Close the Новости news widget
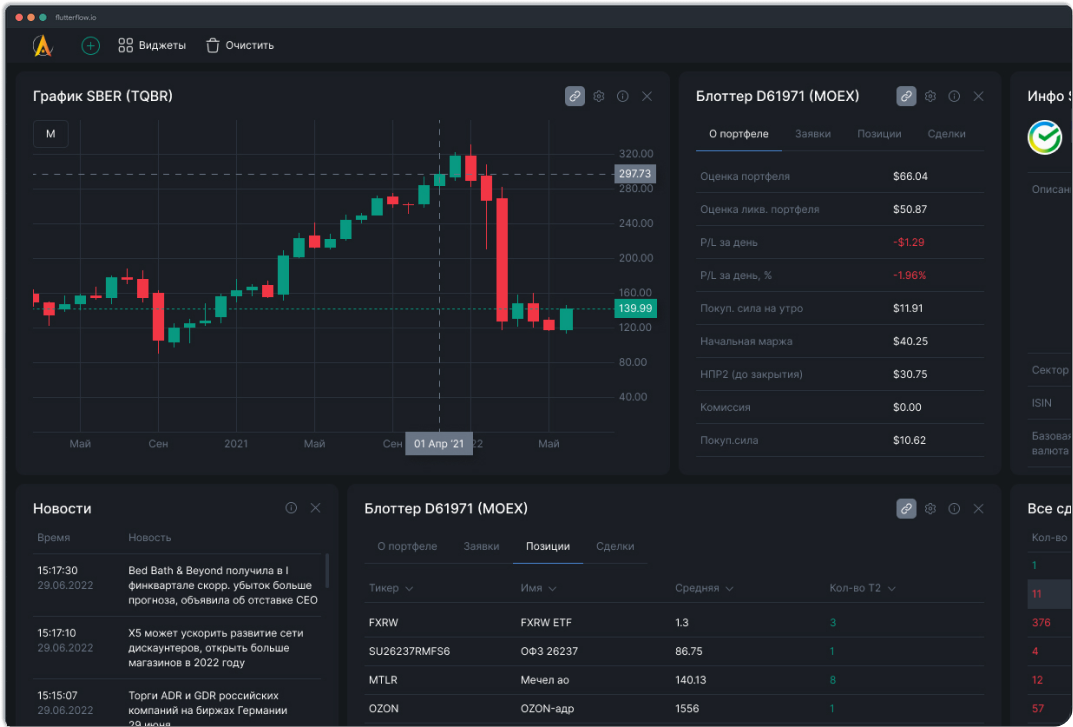Image resolution: width=1073 pixels, height=727 pixels. pyautogui.click(x=315, y=508)
